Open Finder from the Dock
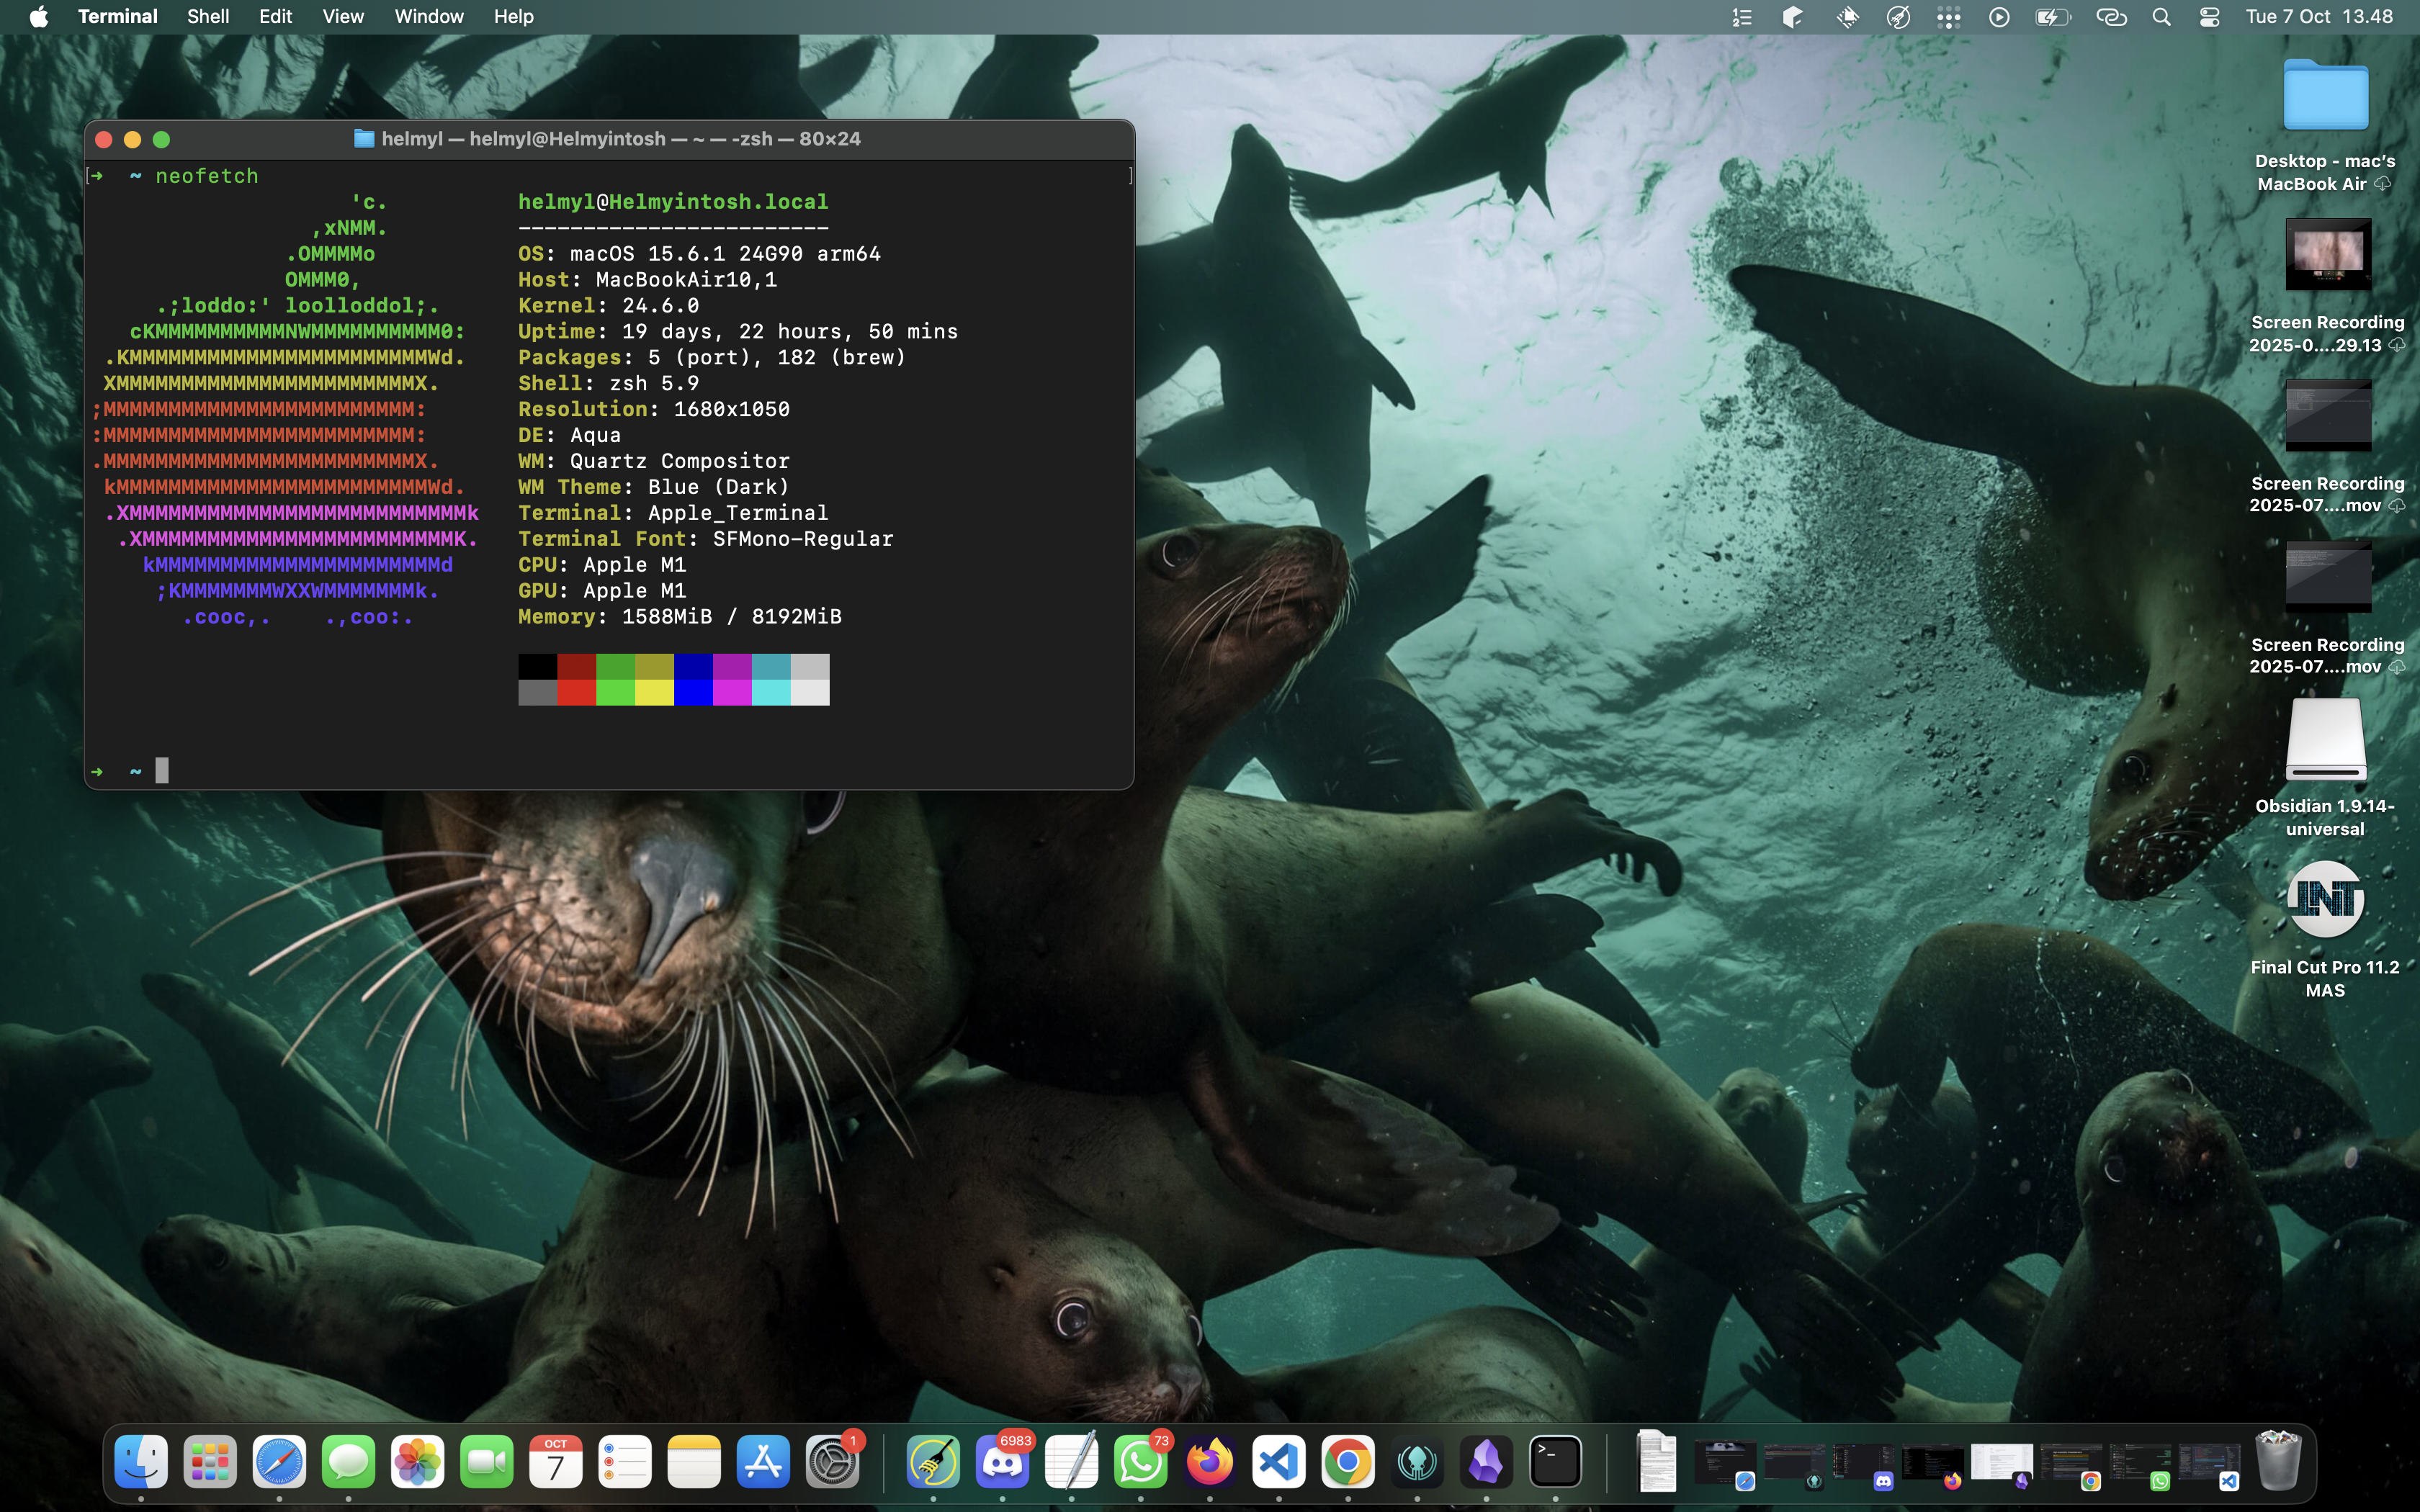 (x=140, y=1461)
